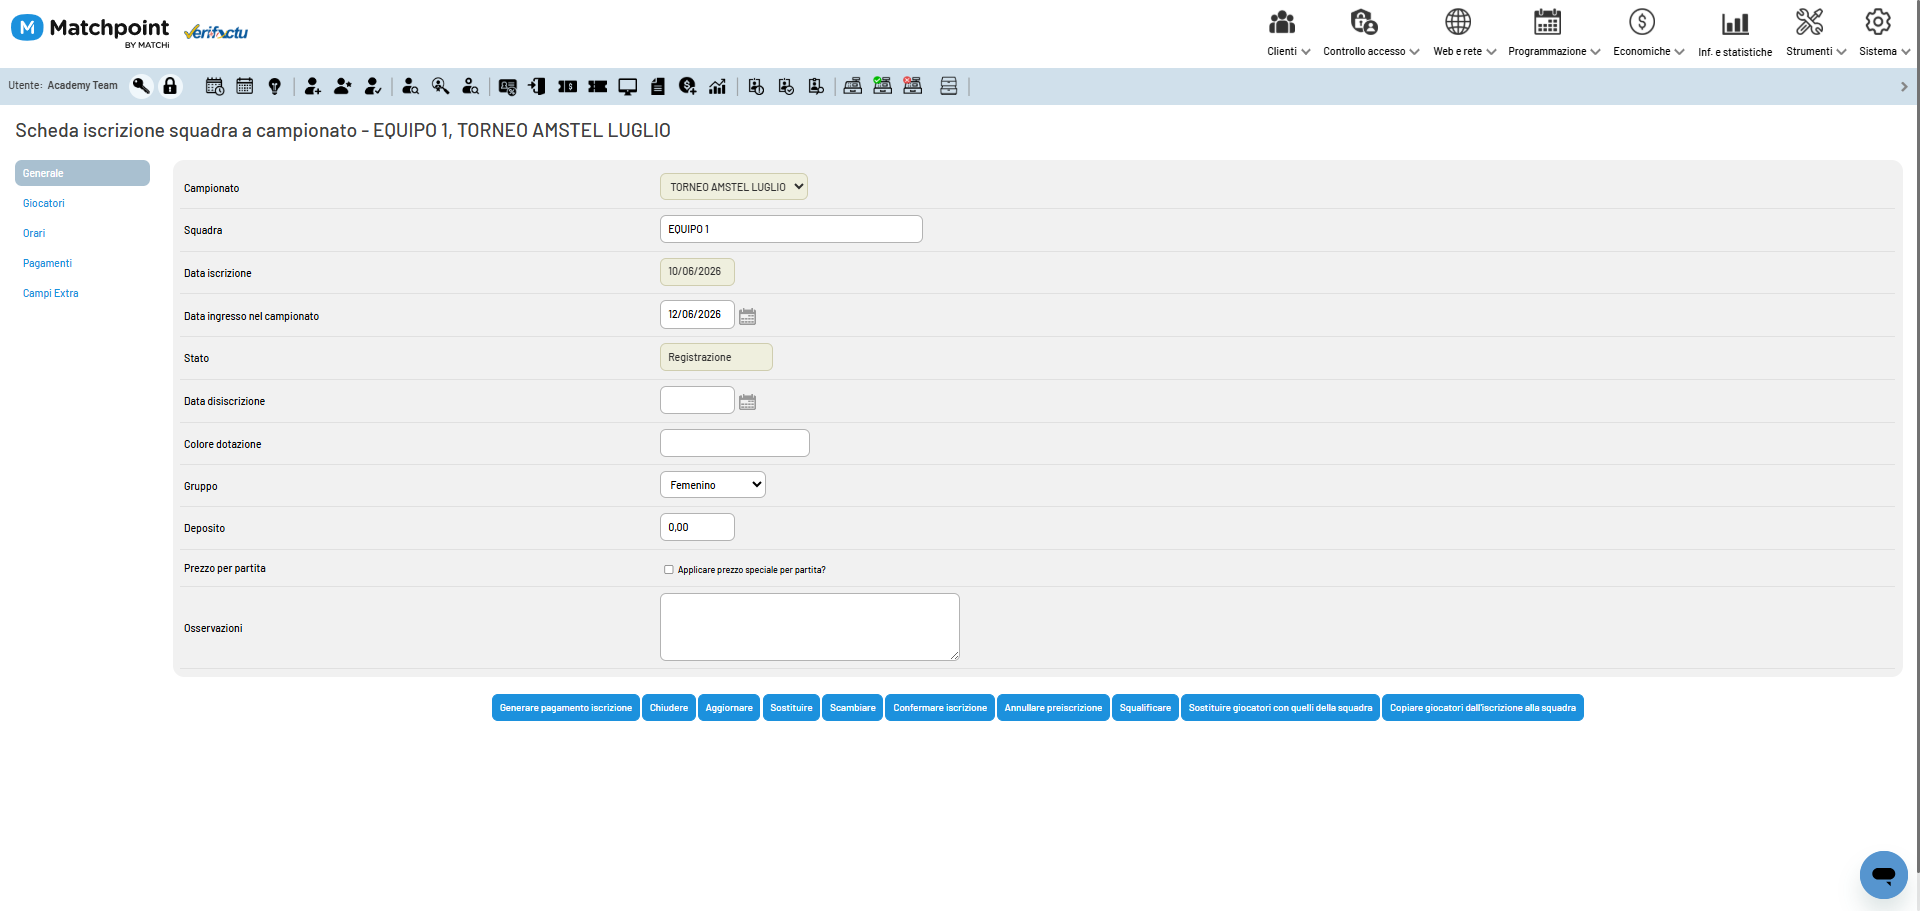Click the Deposito field showing 0,00
Screen dimensions: 1920x911
click(x=697, y=527)
